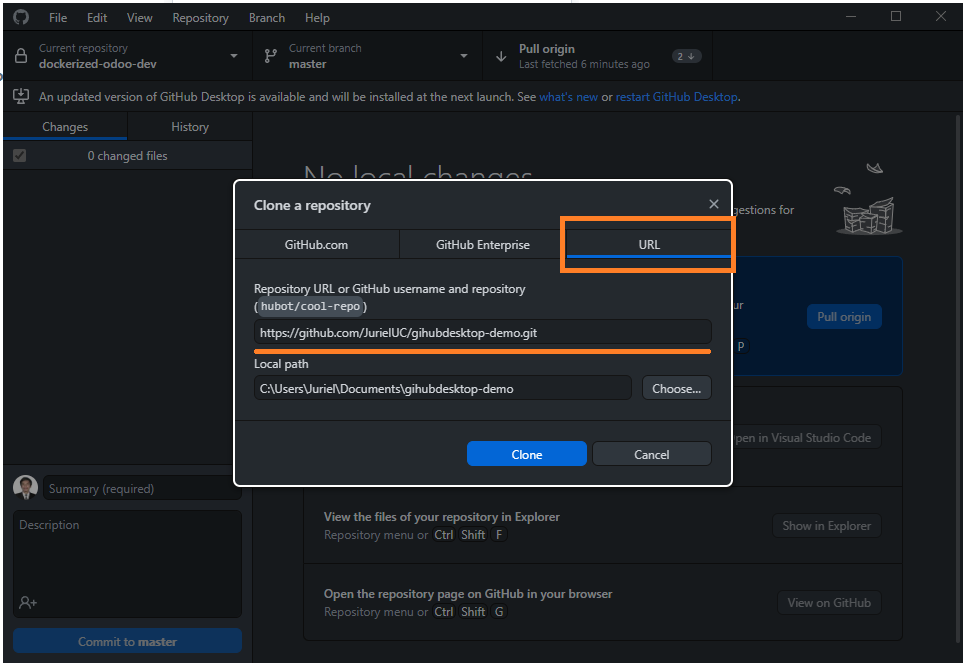Expand the Current branch dropdown arrow
965x667 pixels.
pyautogui.click(x=463, y=56)
